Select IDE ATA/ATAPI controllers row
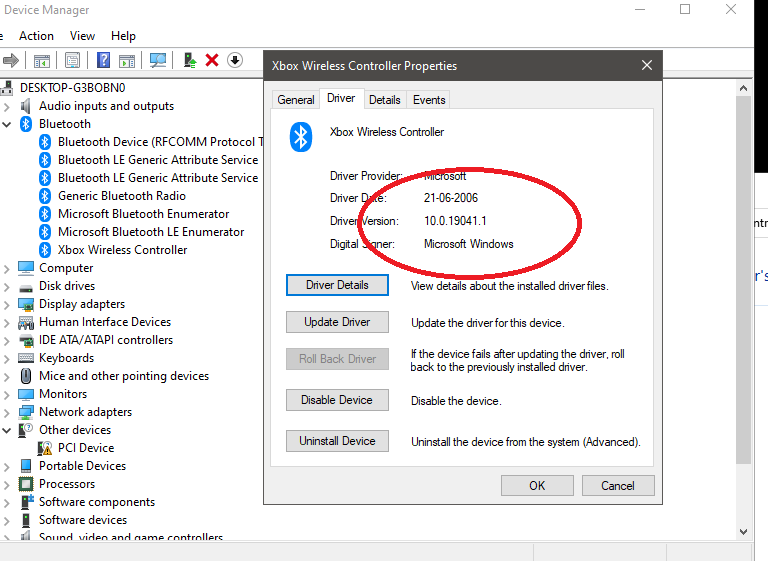This screenshot has height=561, width=768. coord(106,340)
